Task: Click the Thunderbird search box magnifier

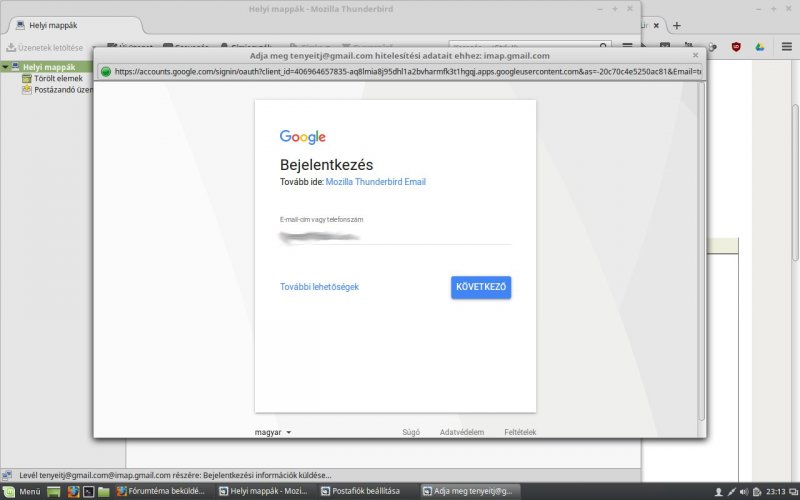Action: coord(604,46)
